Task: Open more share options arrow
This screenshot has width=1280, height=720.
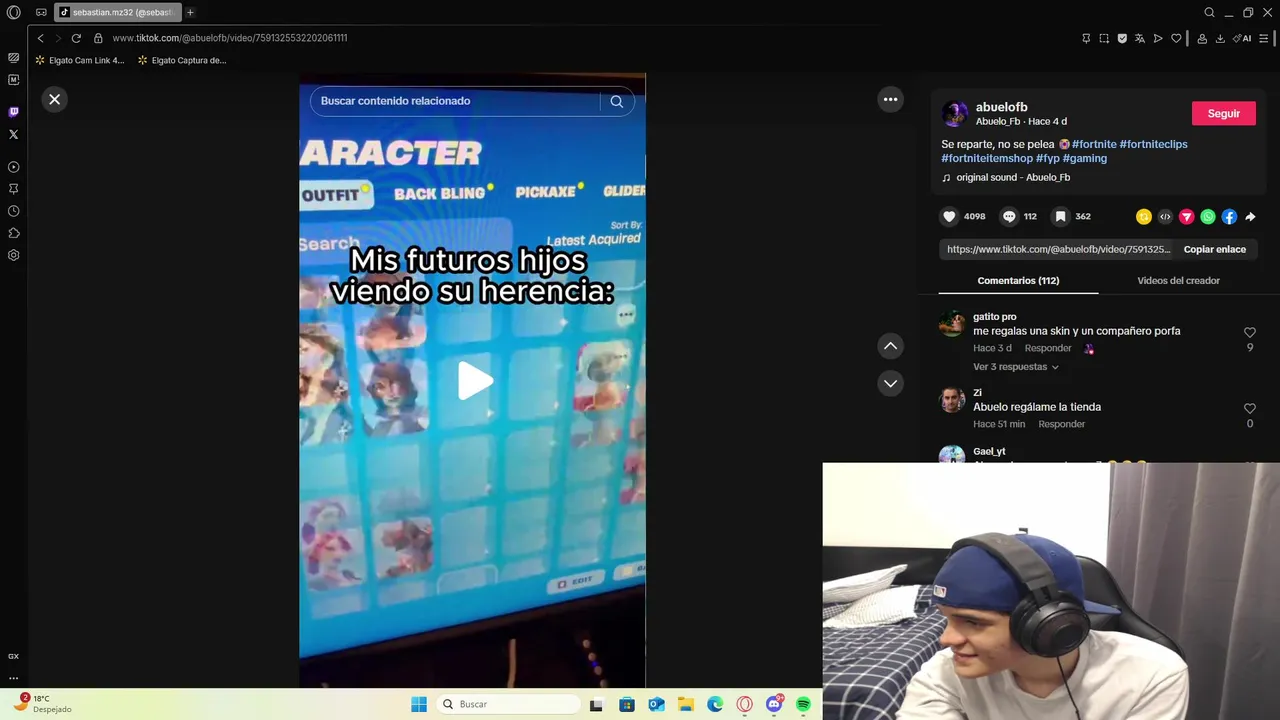Action: click(1250, 217)
